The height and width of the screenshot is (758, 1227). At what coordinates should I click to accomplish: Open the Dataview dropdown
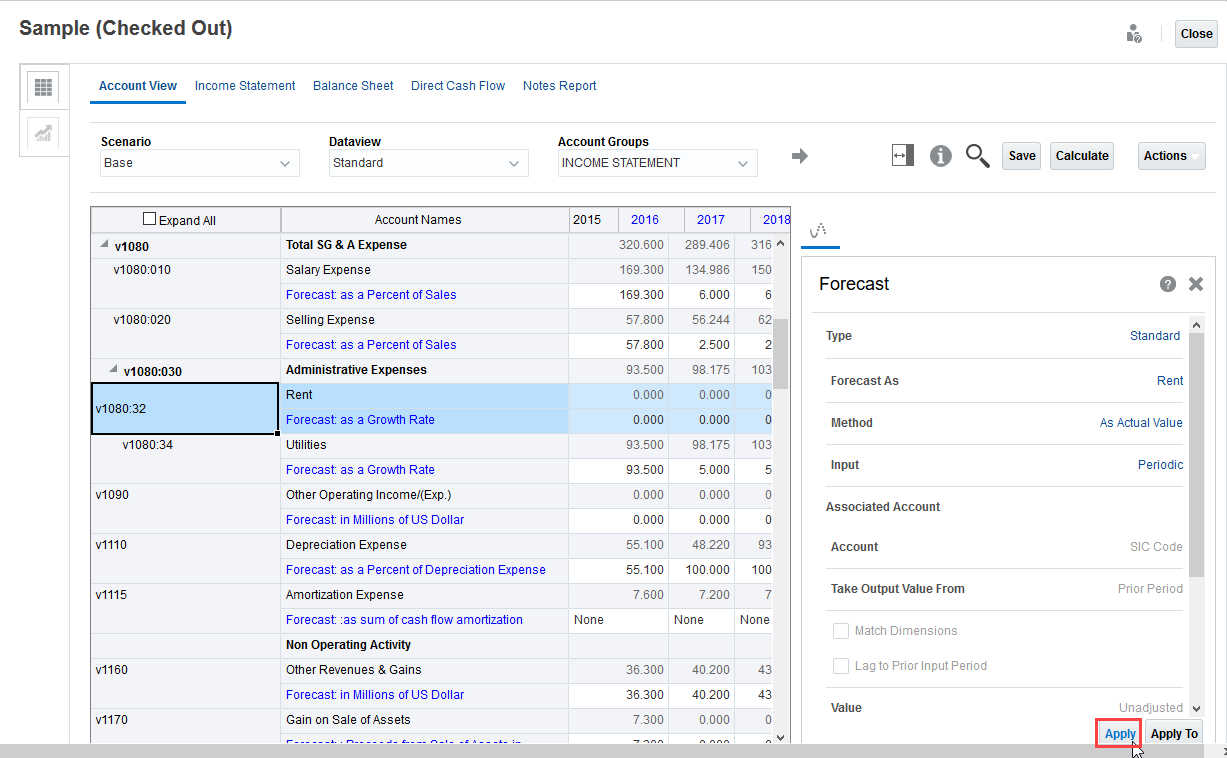point(429,163)
